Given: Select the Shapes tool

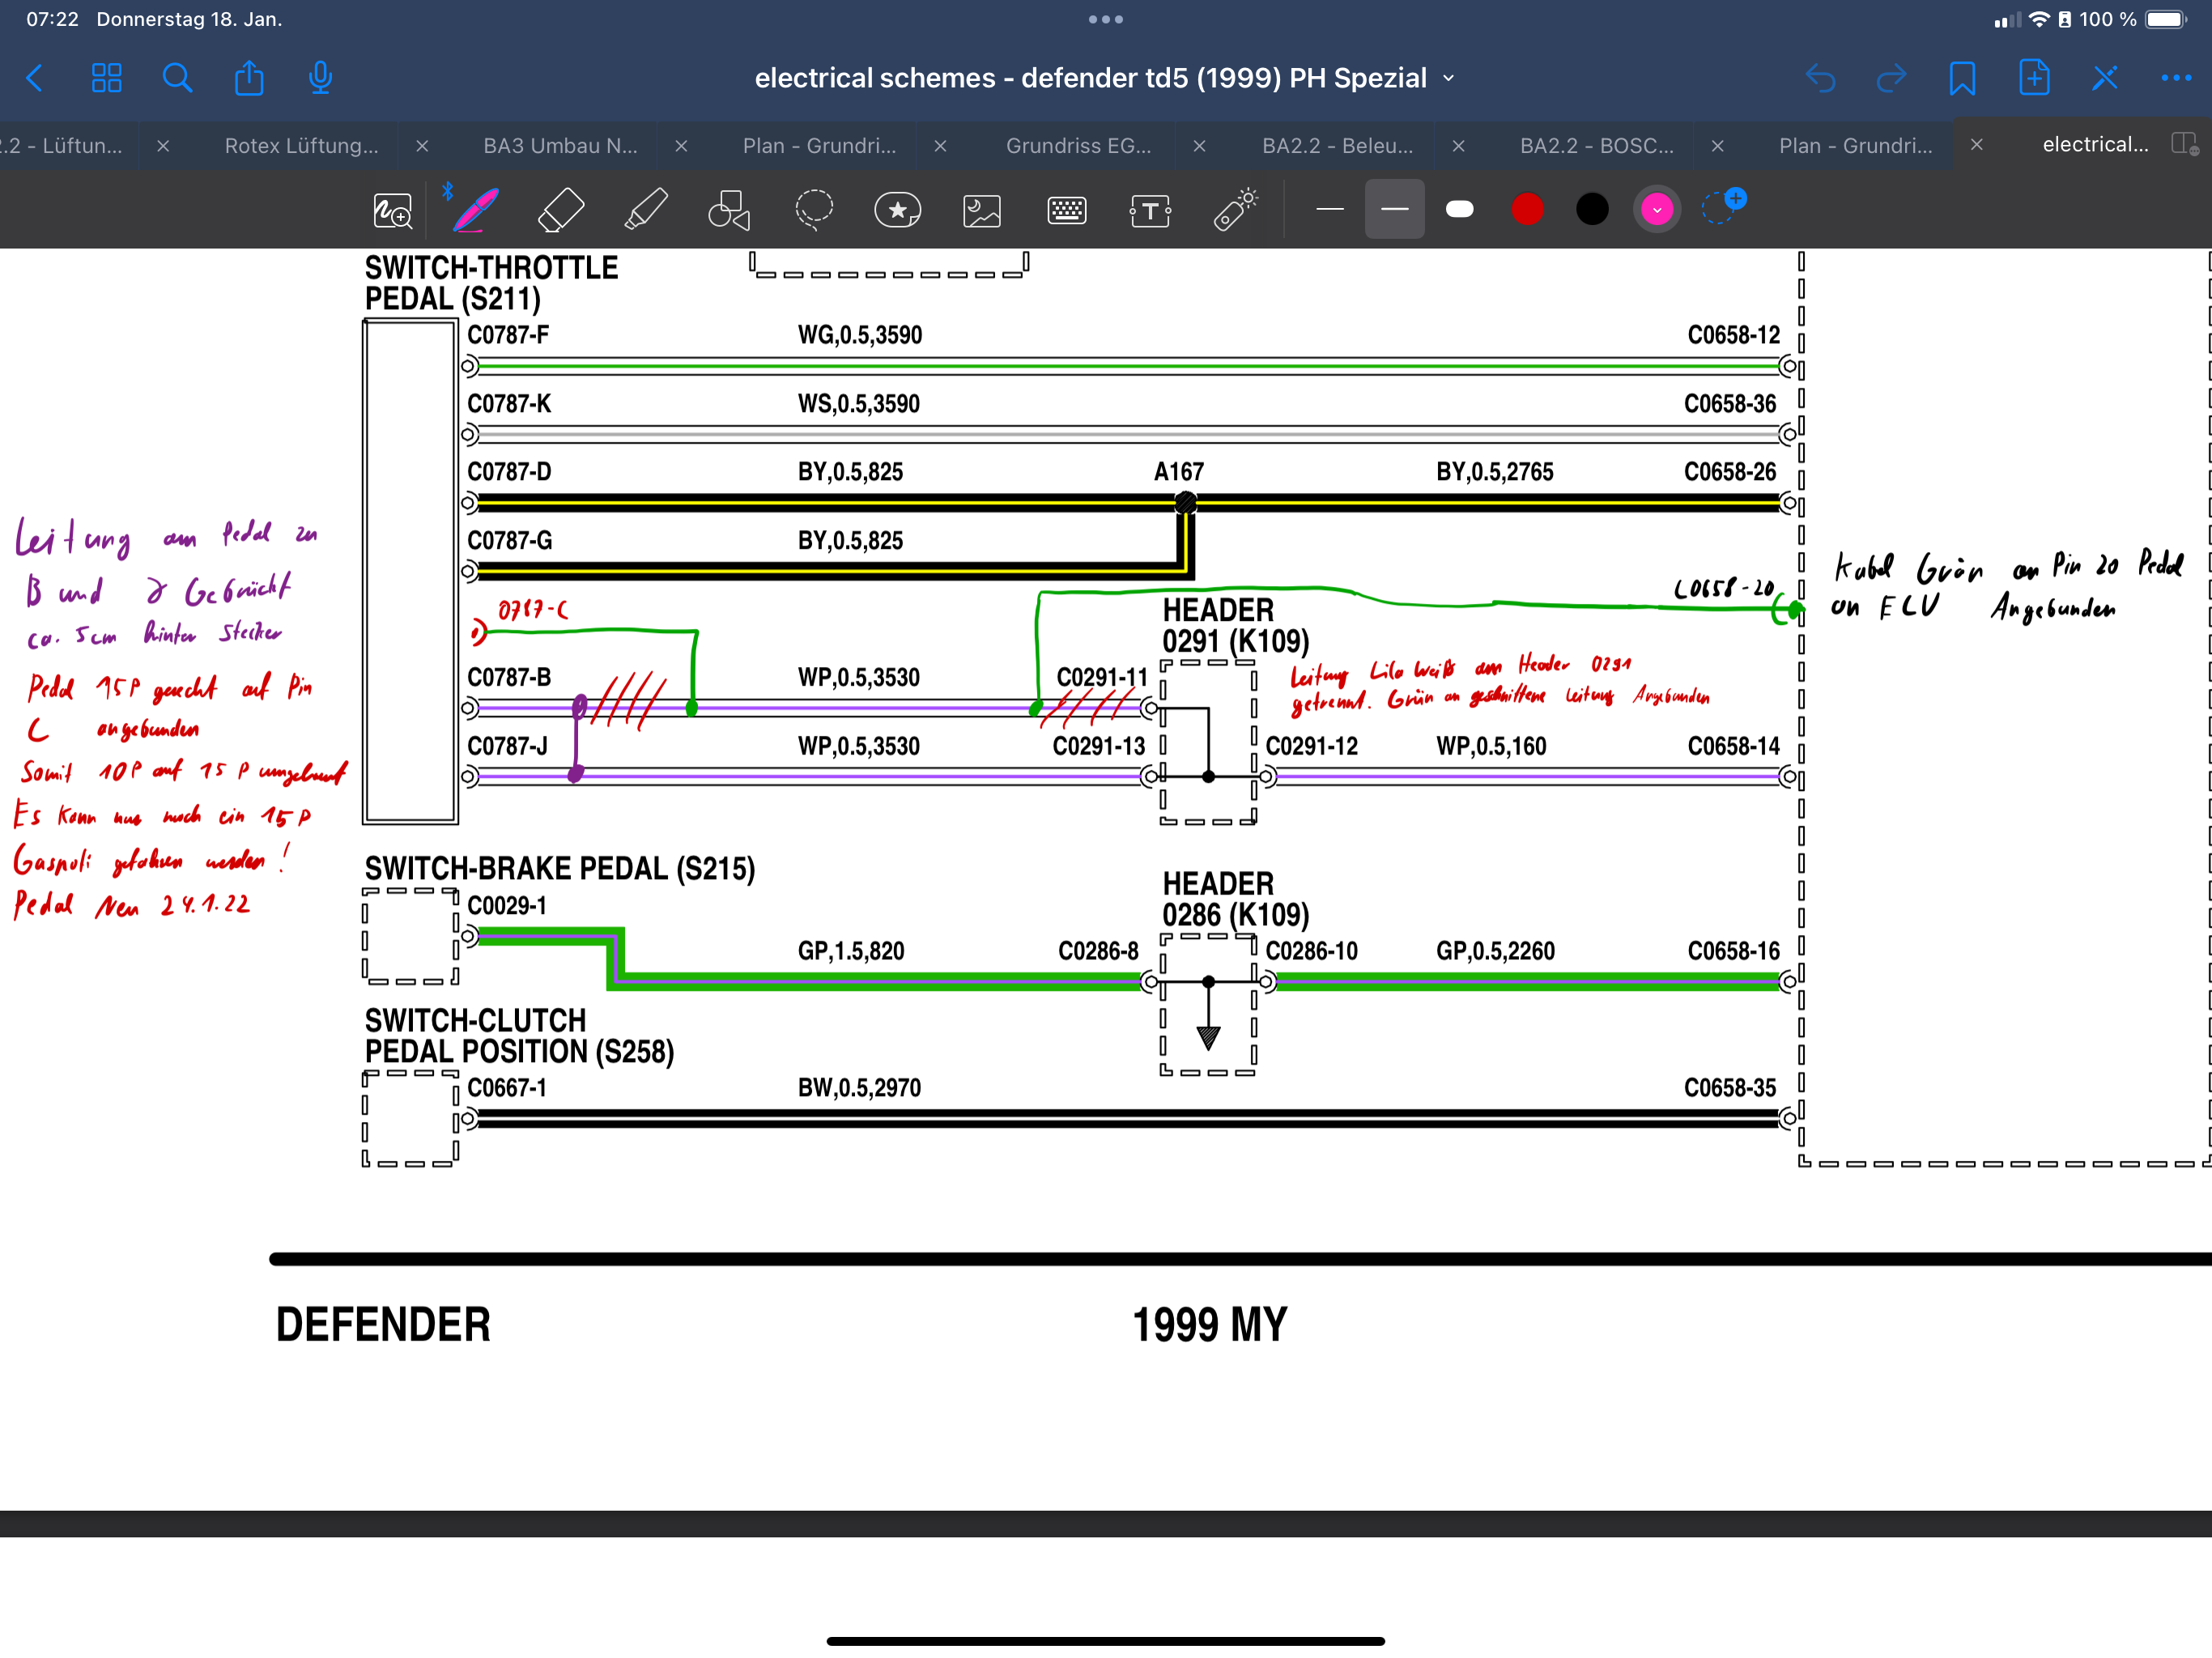Looking at the screenshot, I should (x=729, y=210).
